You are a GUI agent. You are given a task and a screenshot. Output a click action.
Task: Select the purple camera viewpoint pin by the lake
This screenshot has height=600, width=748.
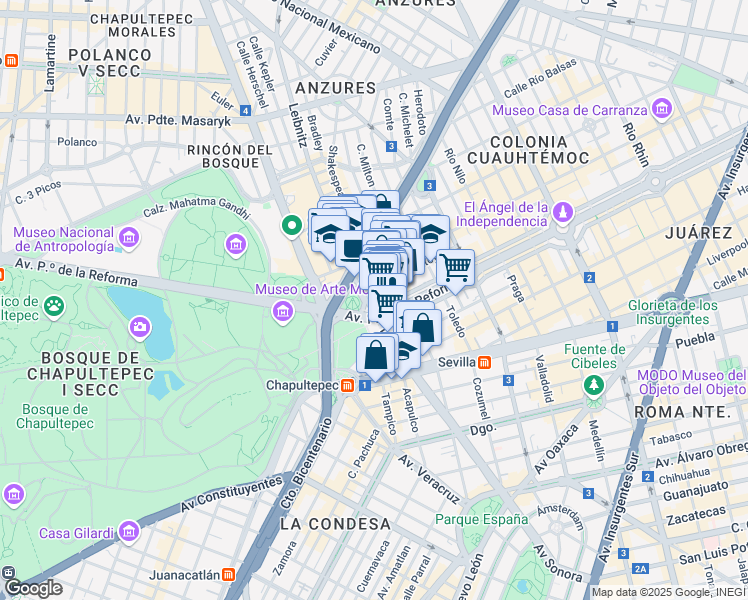140,327
